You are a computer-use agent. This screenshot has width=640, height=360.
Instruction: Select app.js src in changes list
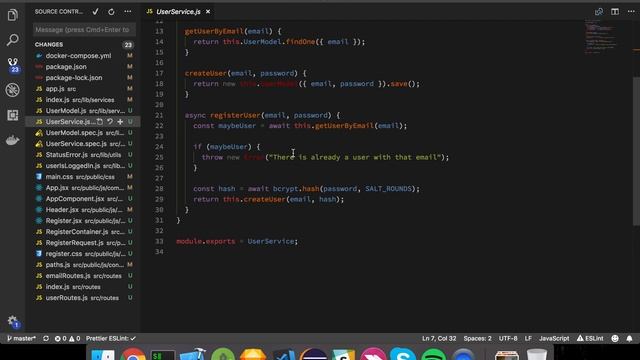click(x=83, y=89)
